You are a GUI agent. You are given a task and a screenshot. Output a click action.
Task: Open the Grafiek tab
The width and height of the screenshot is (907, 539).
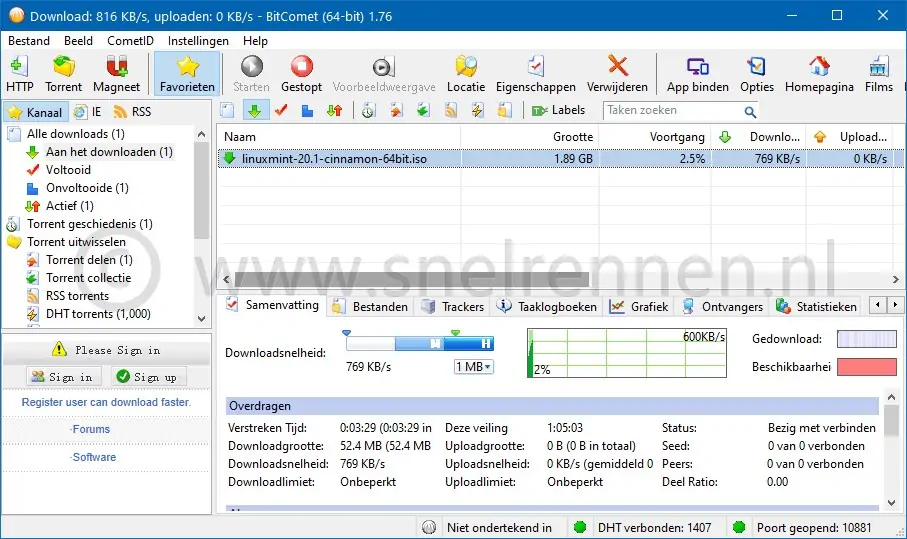(x=640, y=307)
